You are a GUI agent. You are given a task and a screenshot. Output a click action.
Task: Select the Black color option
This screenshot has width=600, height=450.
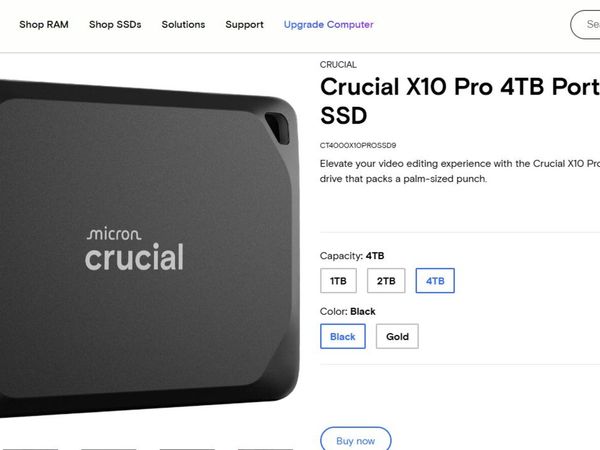point(343,336)
